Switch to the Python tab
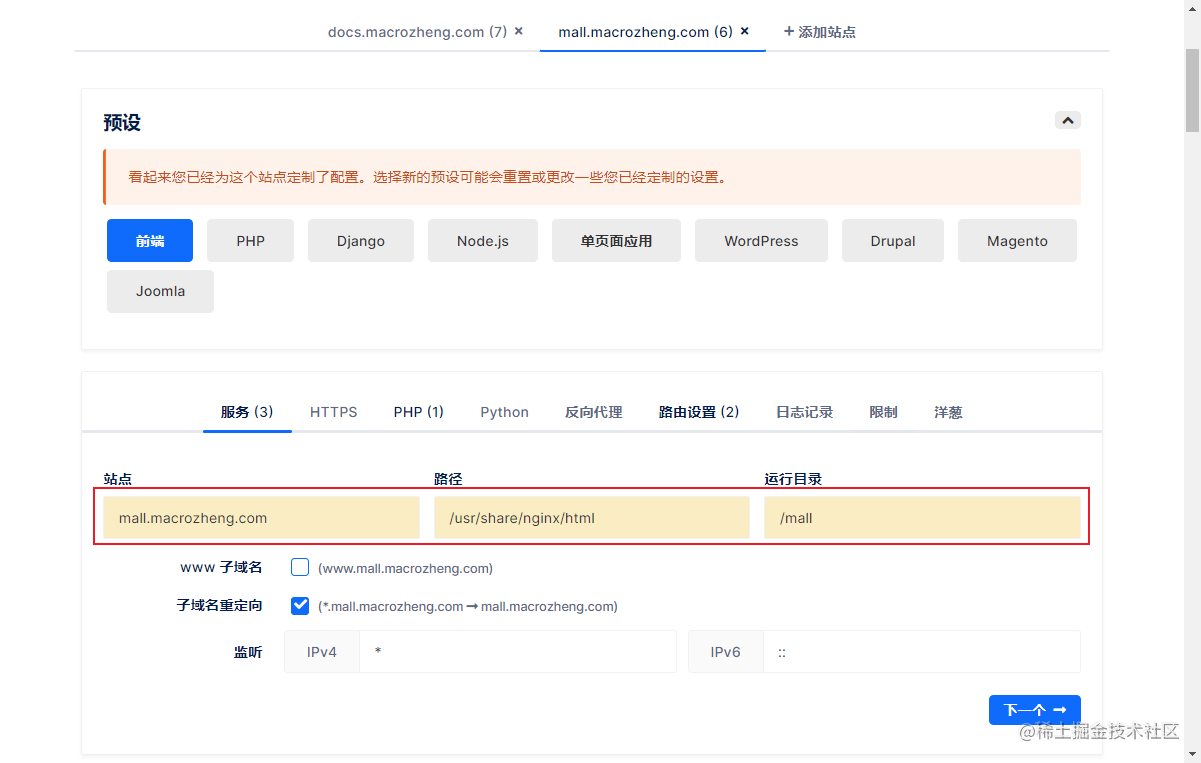1201x763 pixels. (x=504, y=412)
